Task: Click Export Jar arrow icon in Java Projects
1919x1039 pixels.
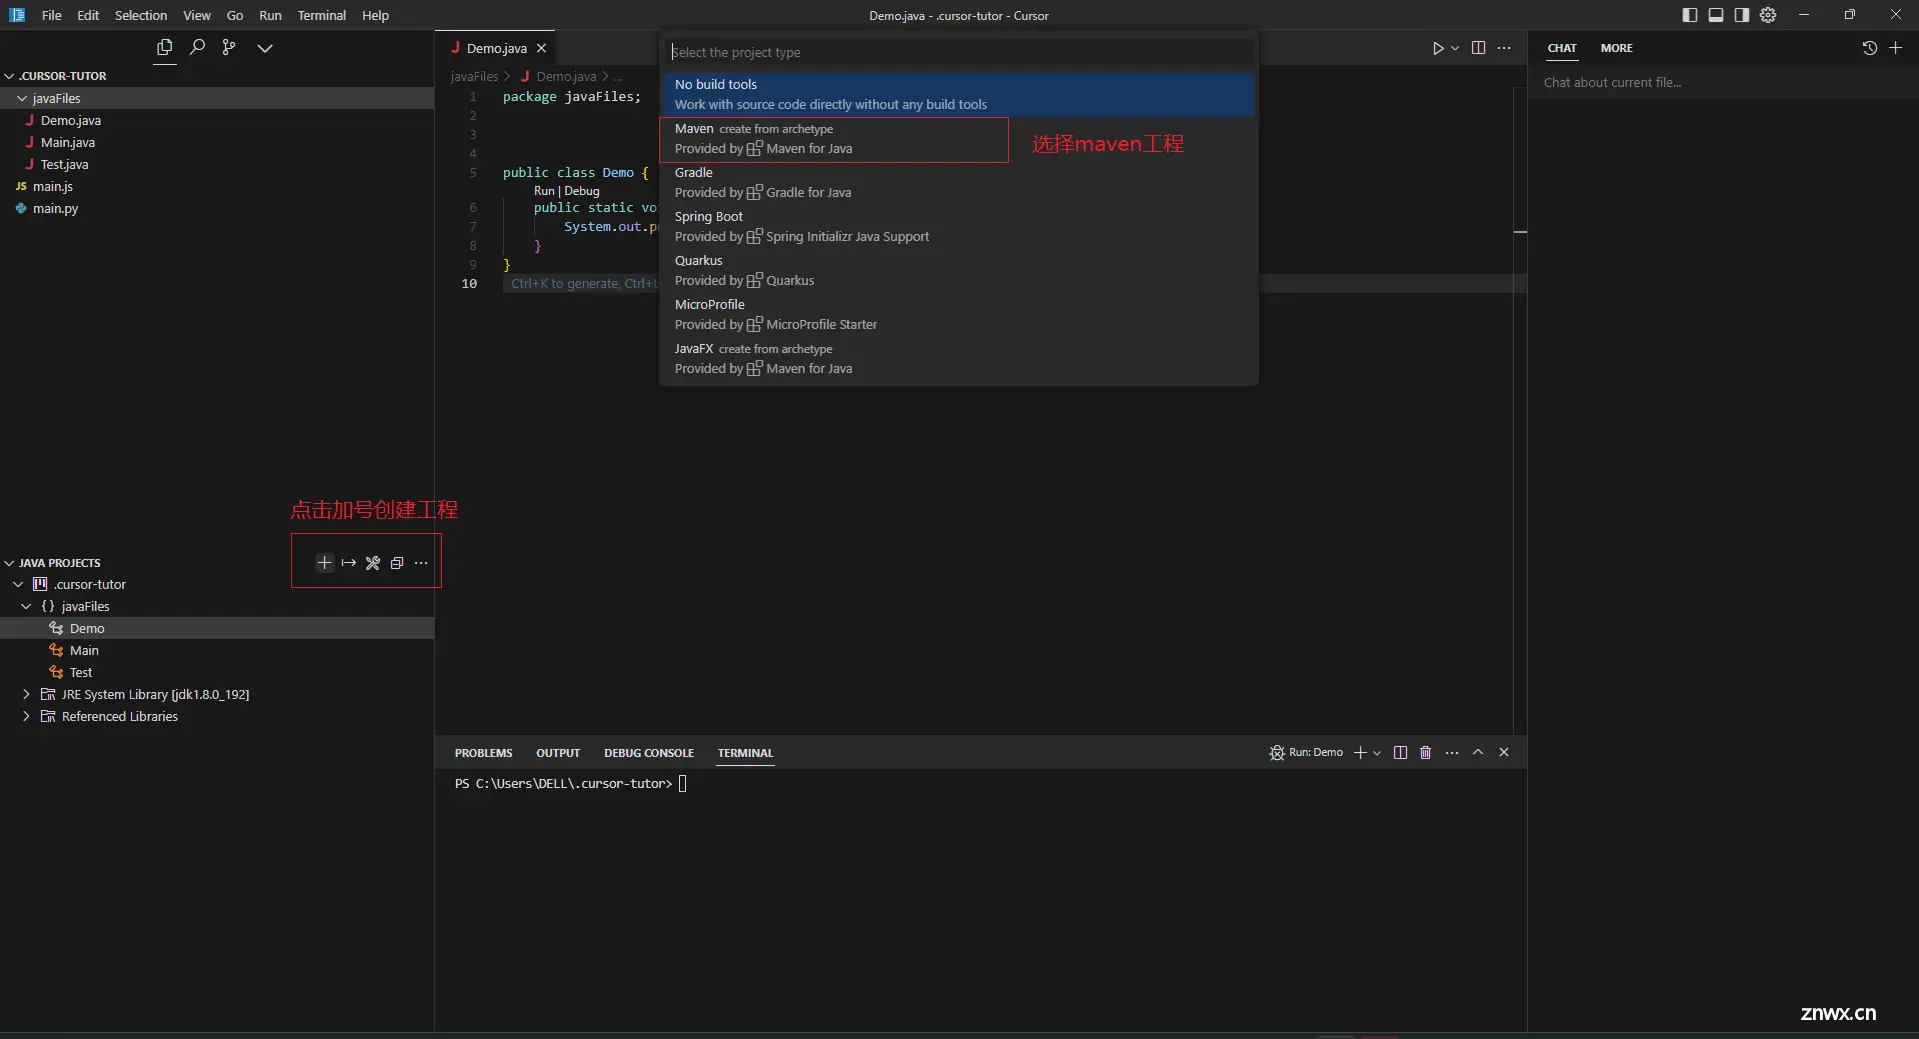Action: pyautogui.click(x=348, y=563)
